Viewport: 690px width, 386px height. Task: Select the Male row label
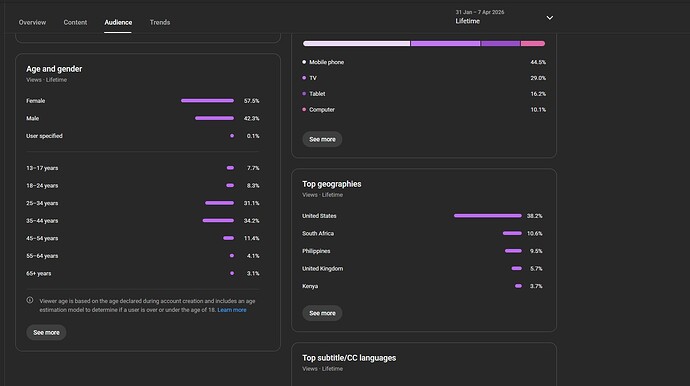33,118
